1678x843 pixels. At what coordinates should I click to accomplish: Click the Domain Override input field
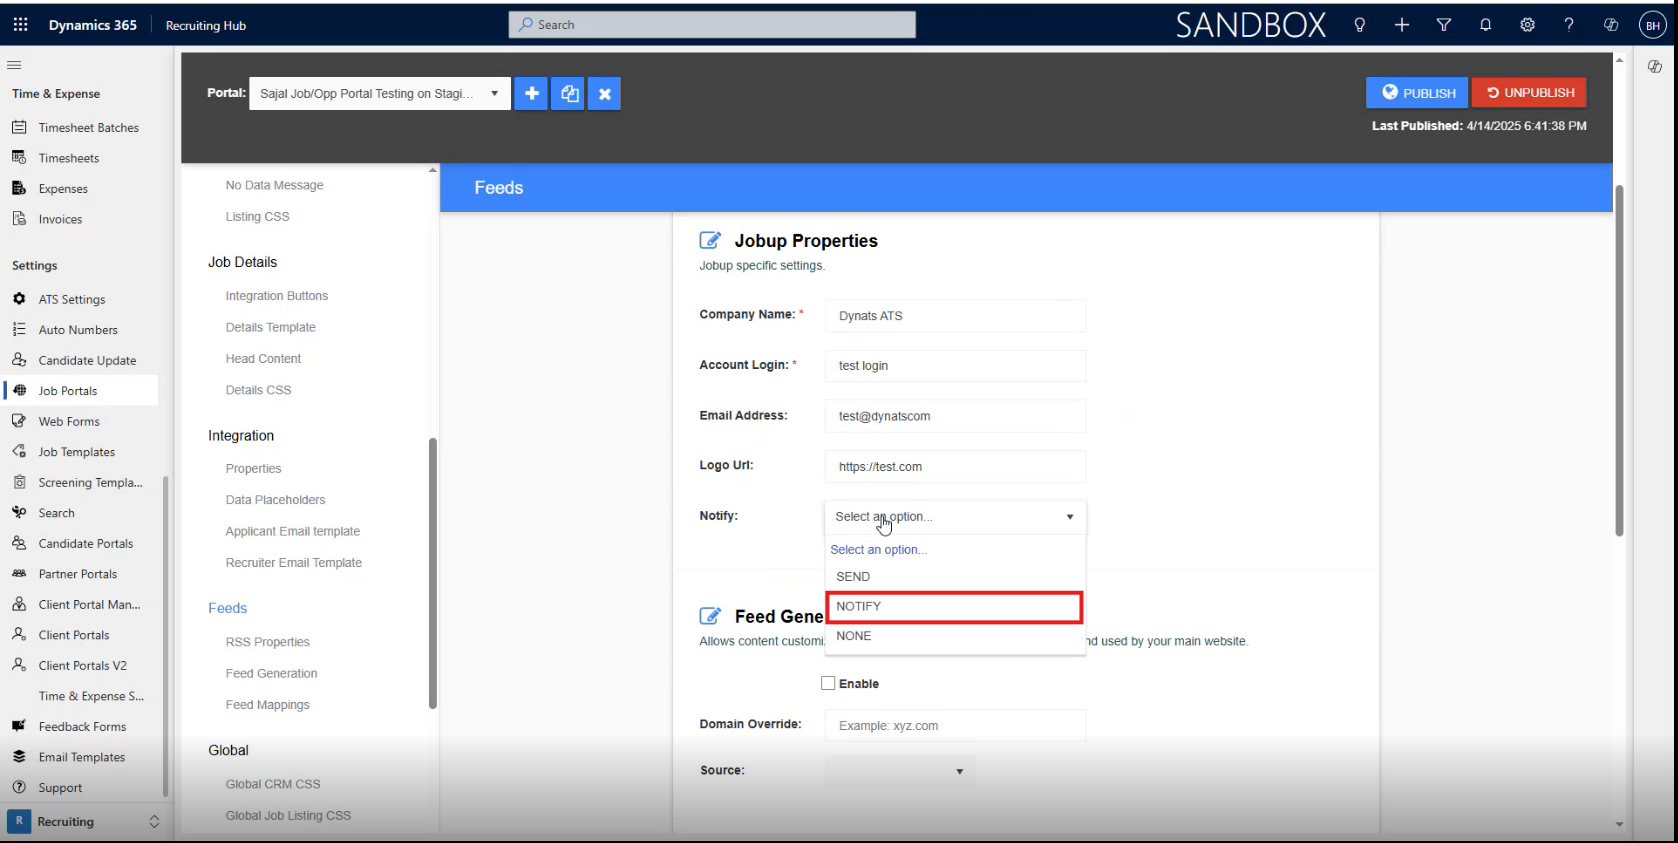click(x=955, y=726)
